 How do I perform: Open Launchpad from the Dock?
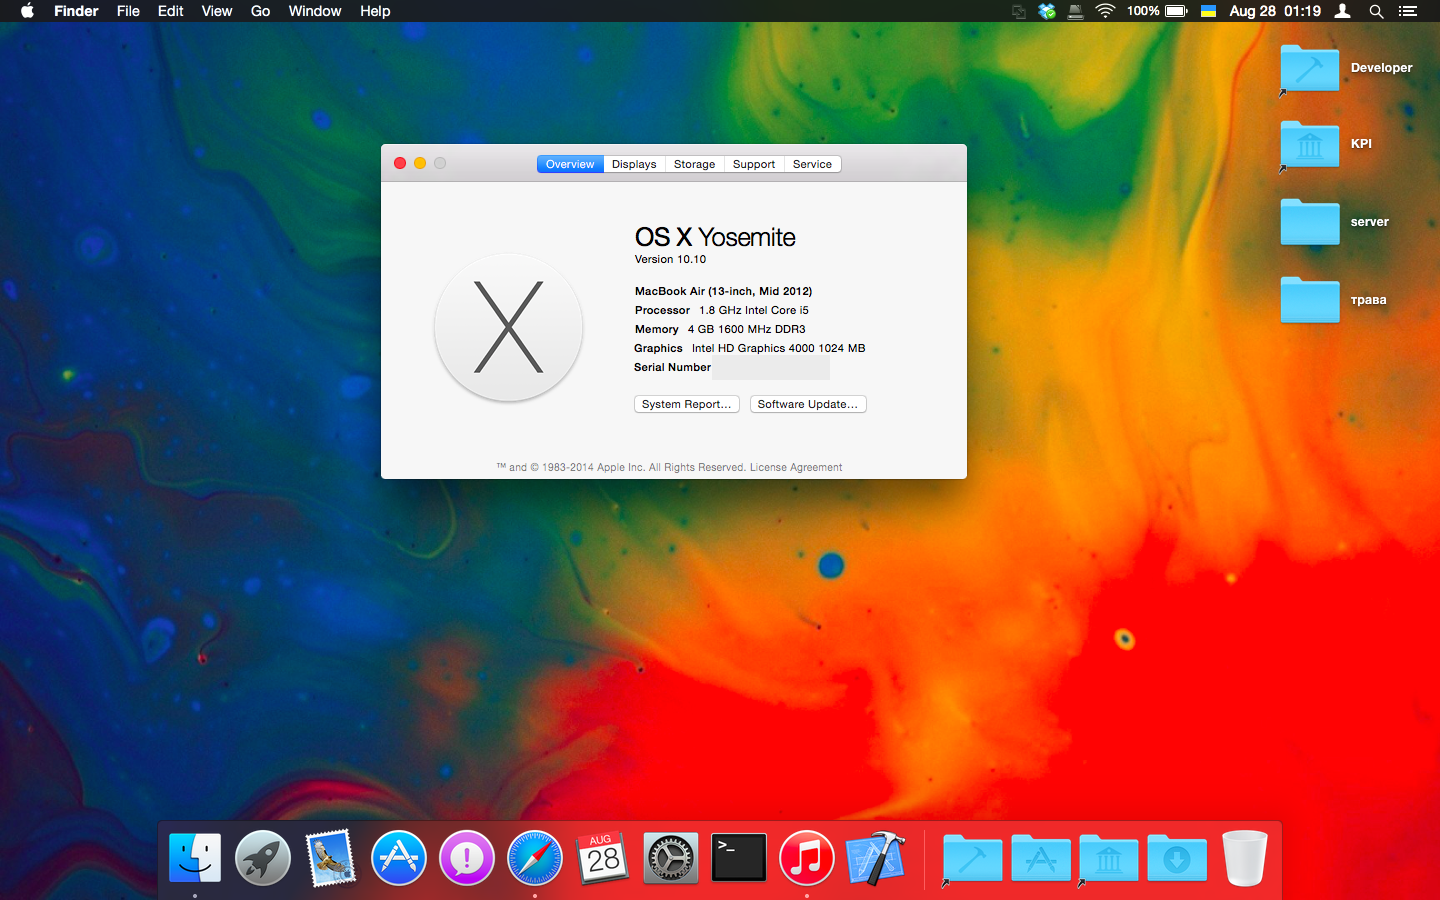[263, 858]
